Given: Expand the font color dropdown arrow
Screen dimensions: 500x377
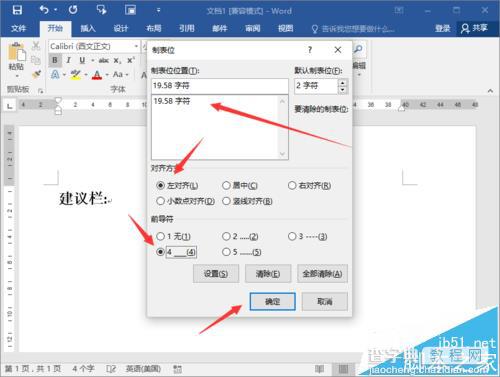Looking at the screenshot, I should [107, 75].
